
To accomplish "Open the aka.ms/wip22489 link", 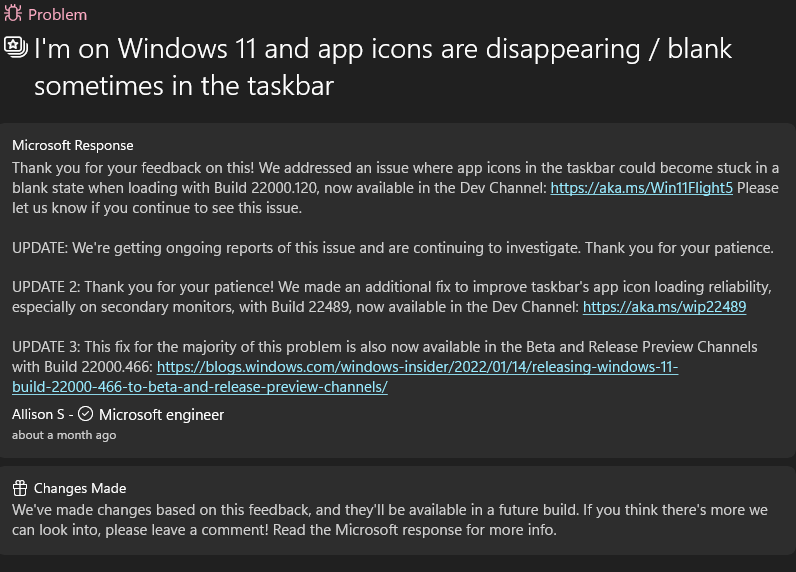I will (x=664, y=307).
